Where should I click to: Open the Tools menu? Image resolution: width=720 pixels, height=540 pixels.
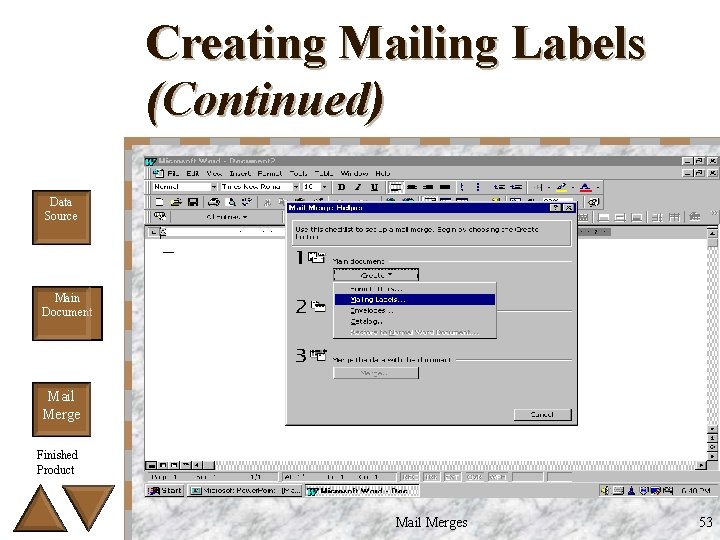(x=298, y=174)
